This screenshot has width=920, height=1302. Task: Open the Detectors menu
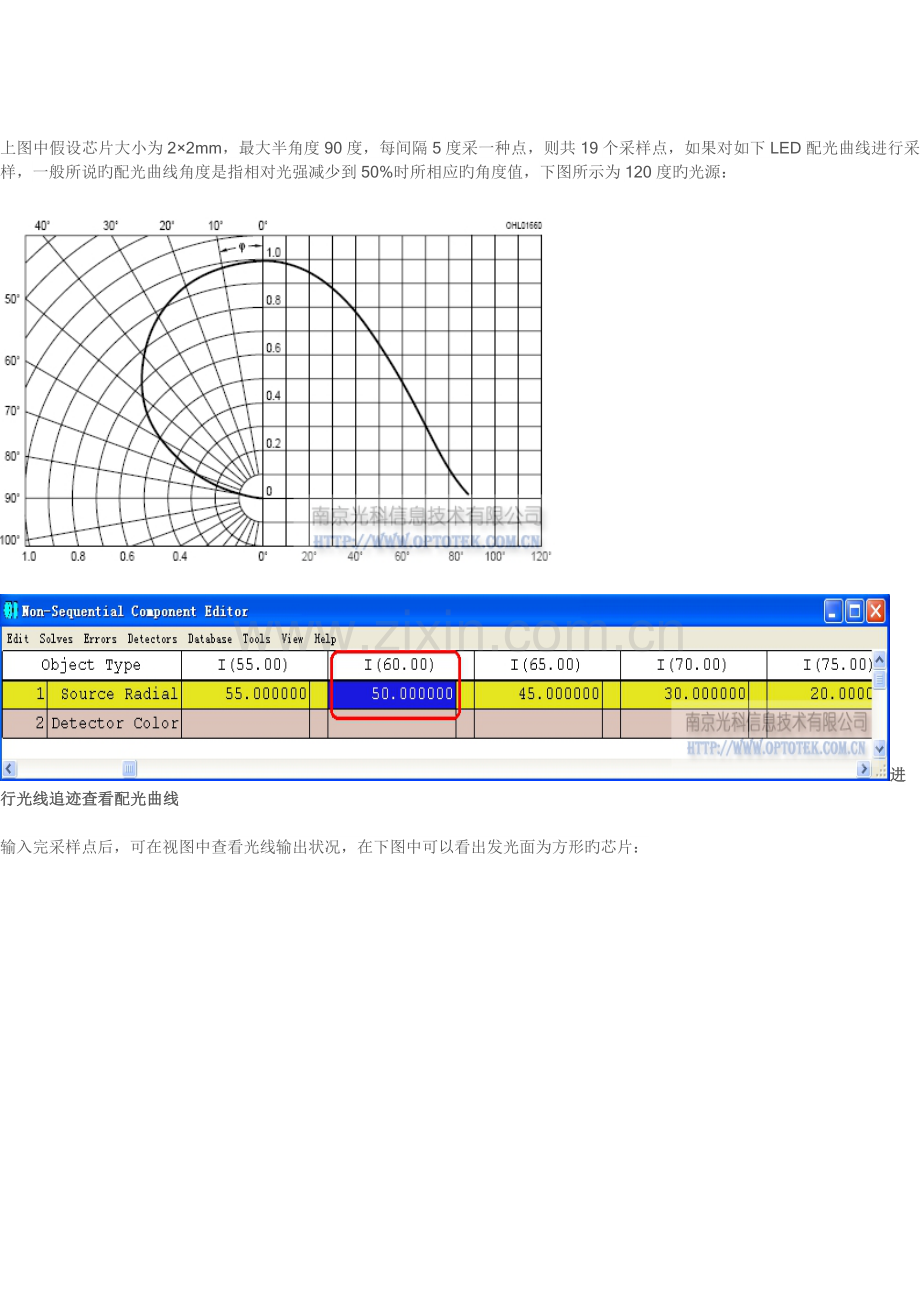pyautogui.click(x=152, y=639)
